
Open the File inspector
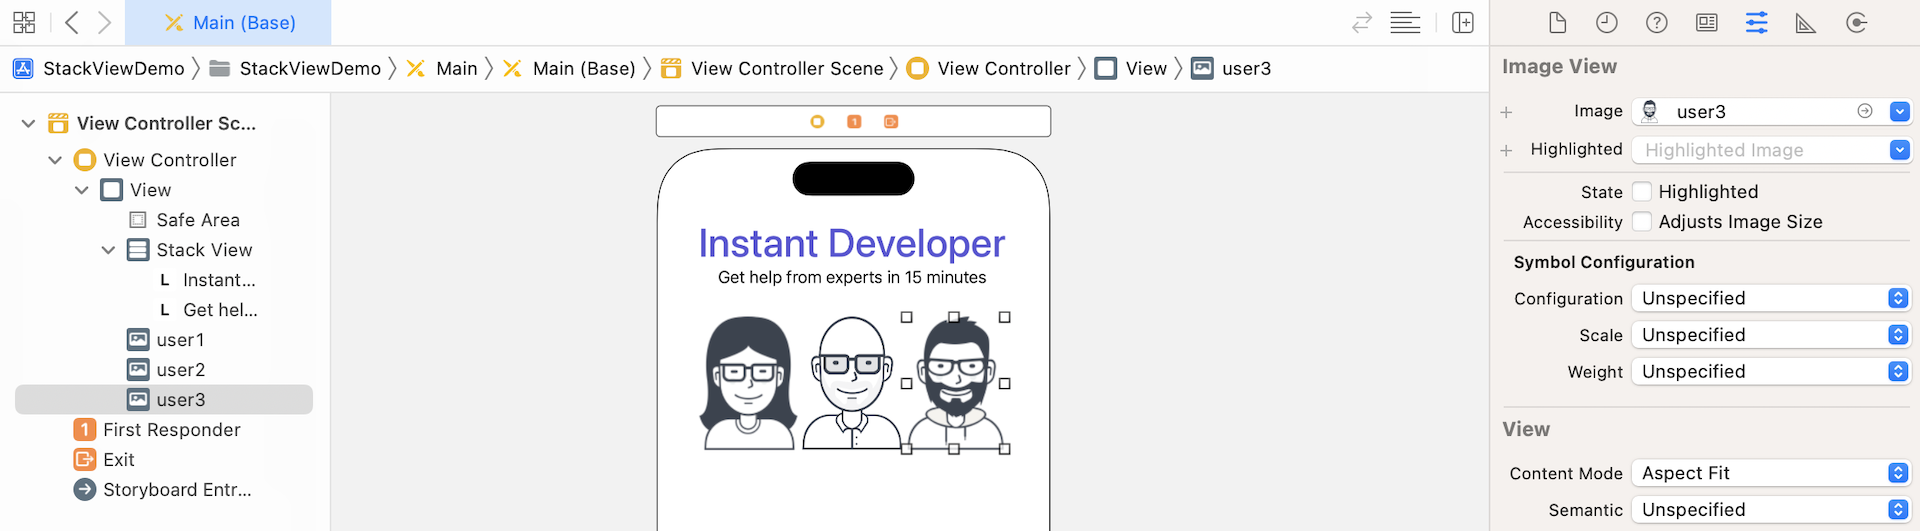pyautogui.click(x=1557, y=23)
